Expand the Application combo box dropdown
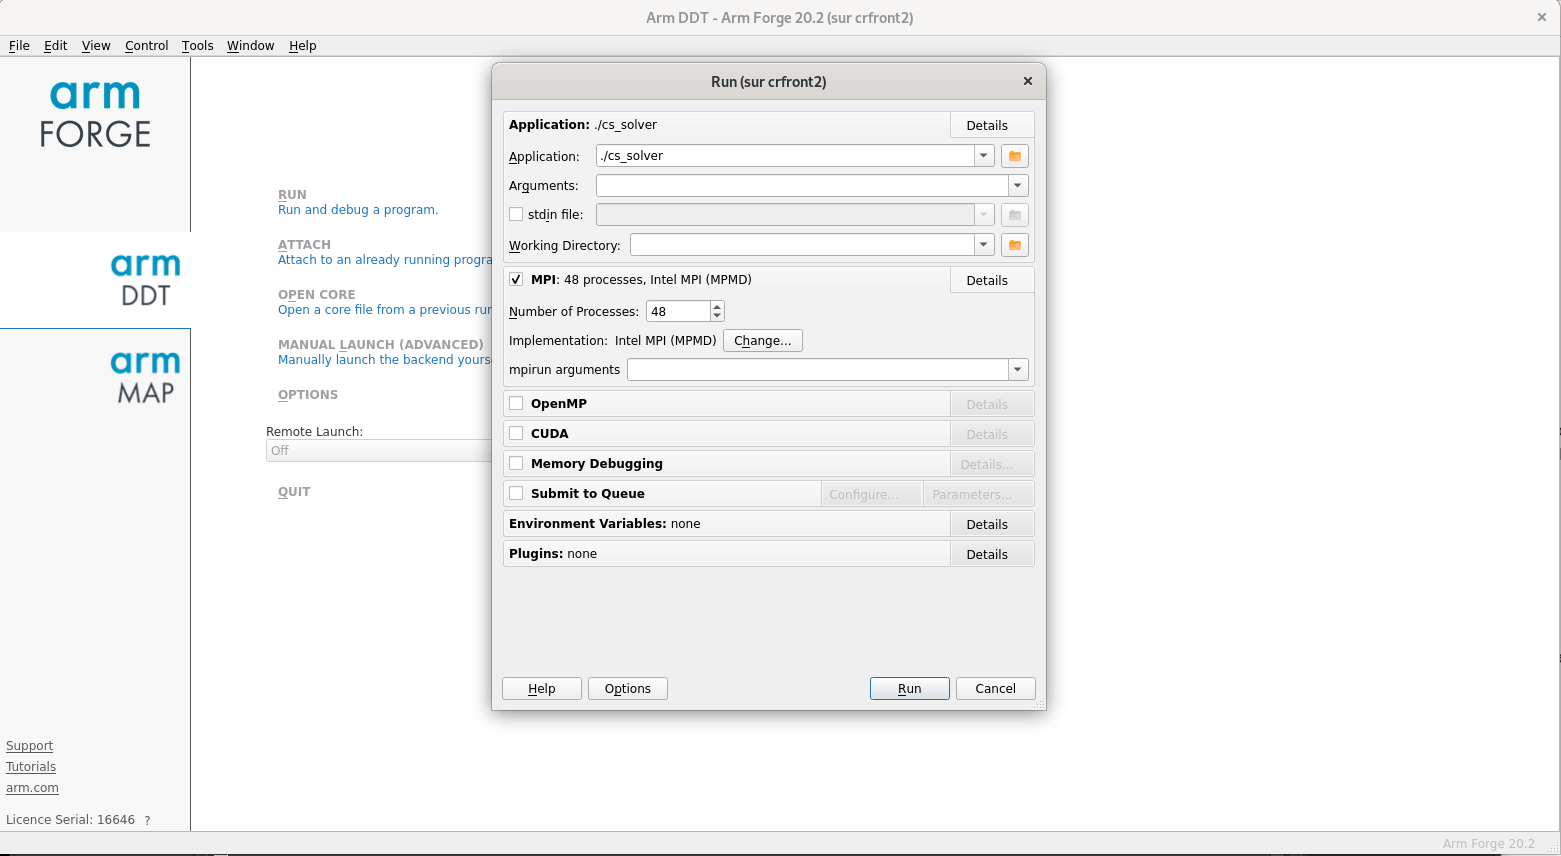 984,156
